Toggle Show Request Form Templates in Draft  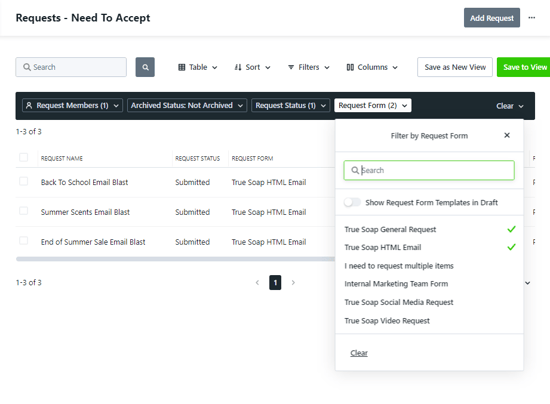click(x=352, y=202)
